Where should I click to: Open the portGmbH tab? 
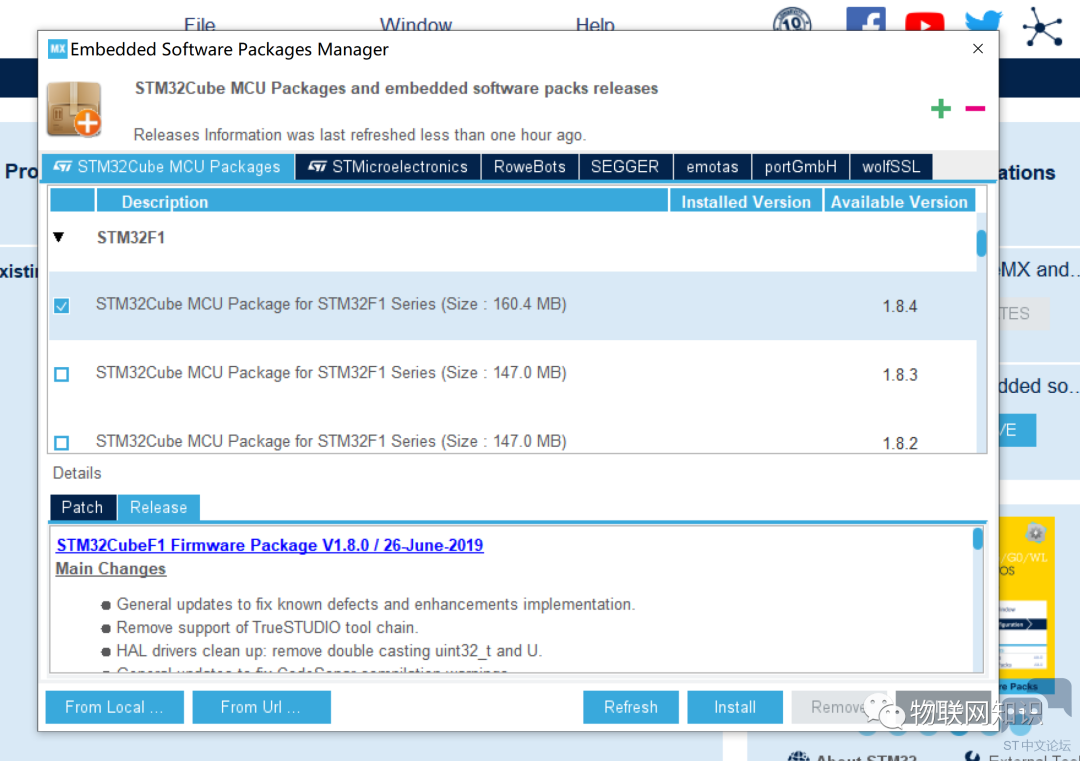(800, 167)
